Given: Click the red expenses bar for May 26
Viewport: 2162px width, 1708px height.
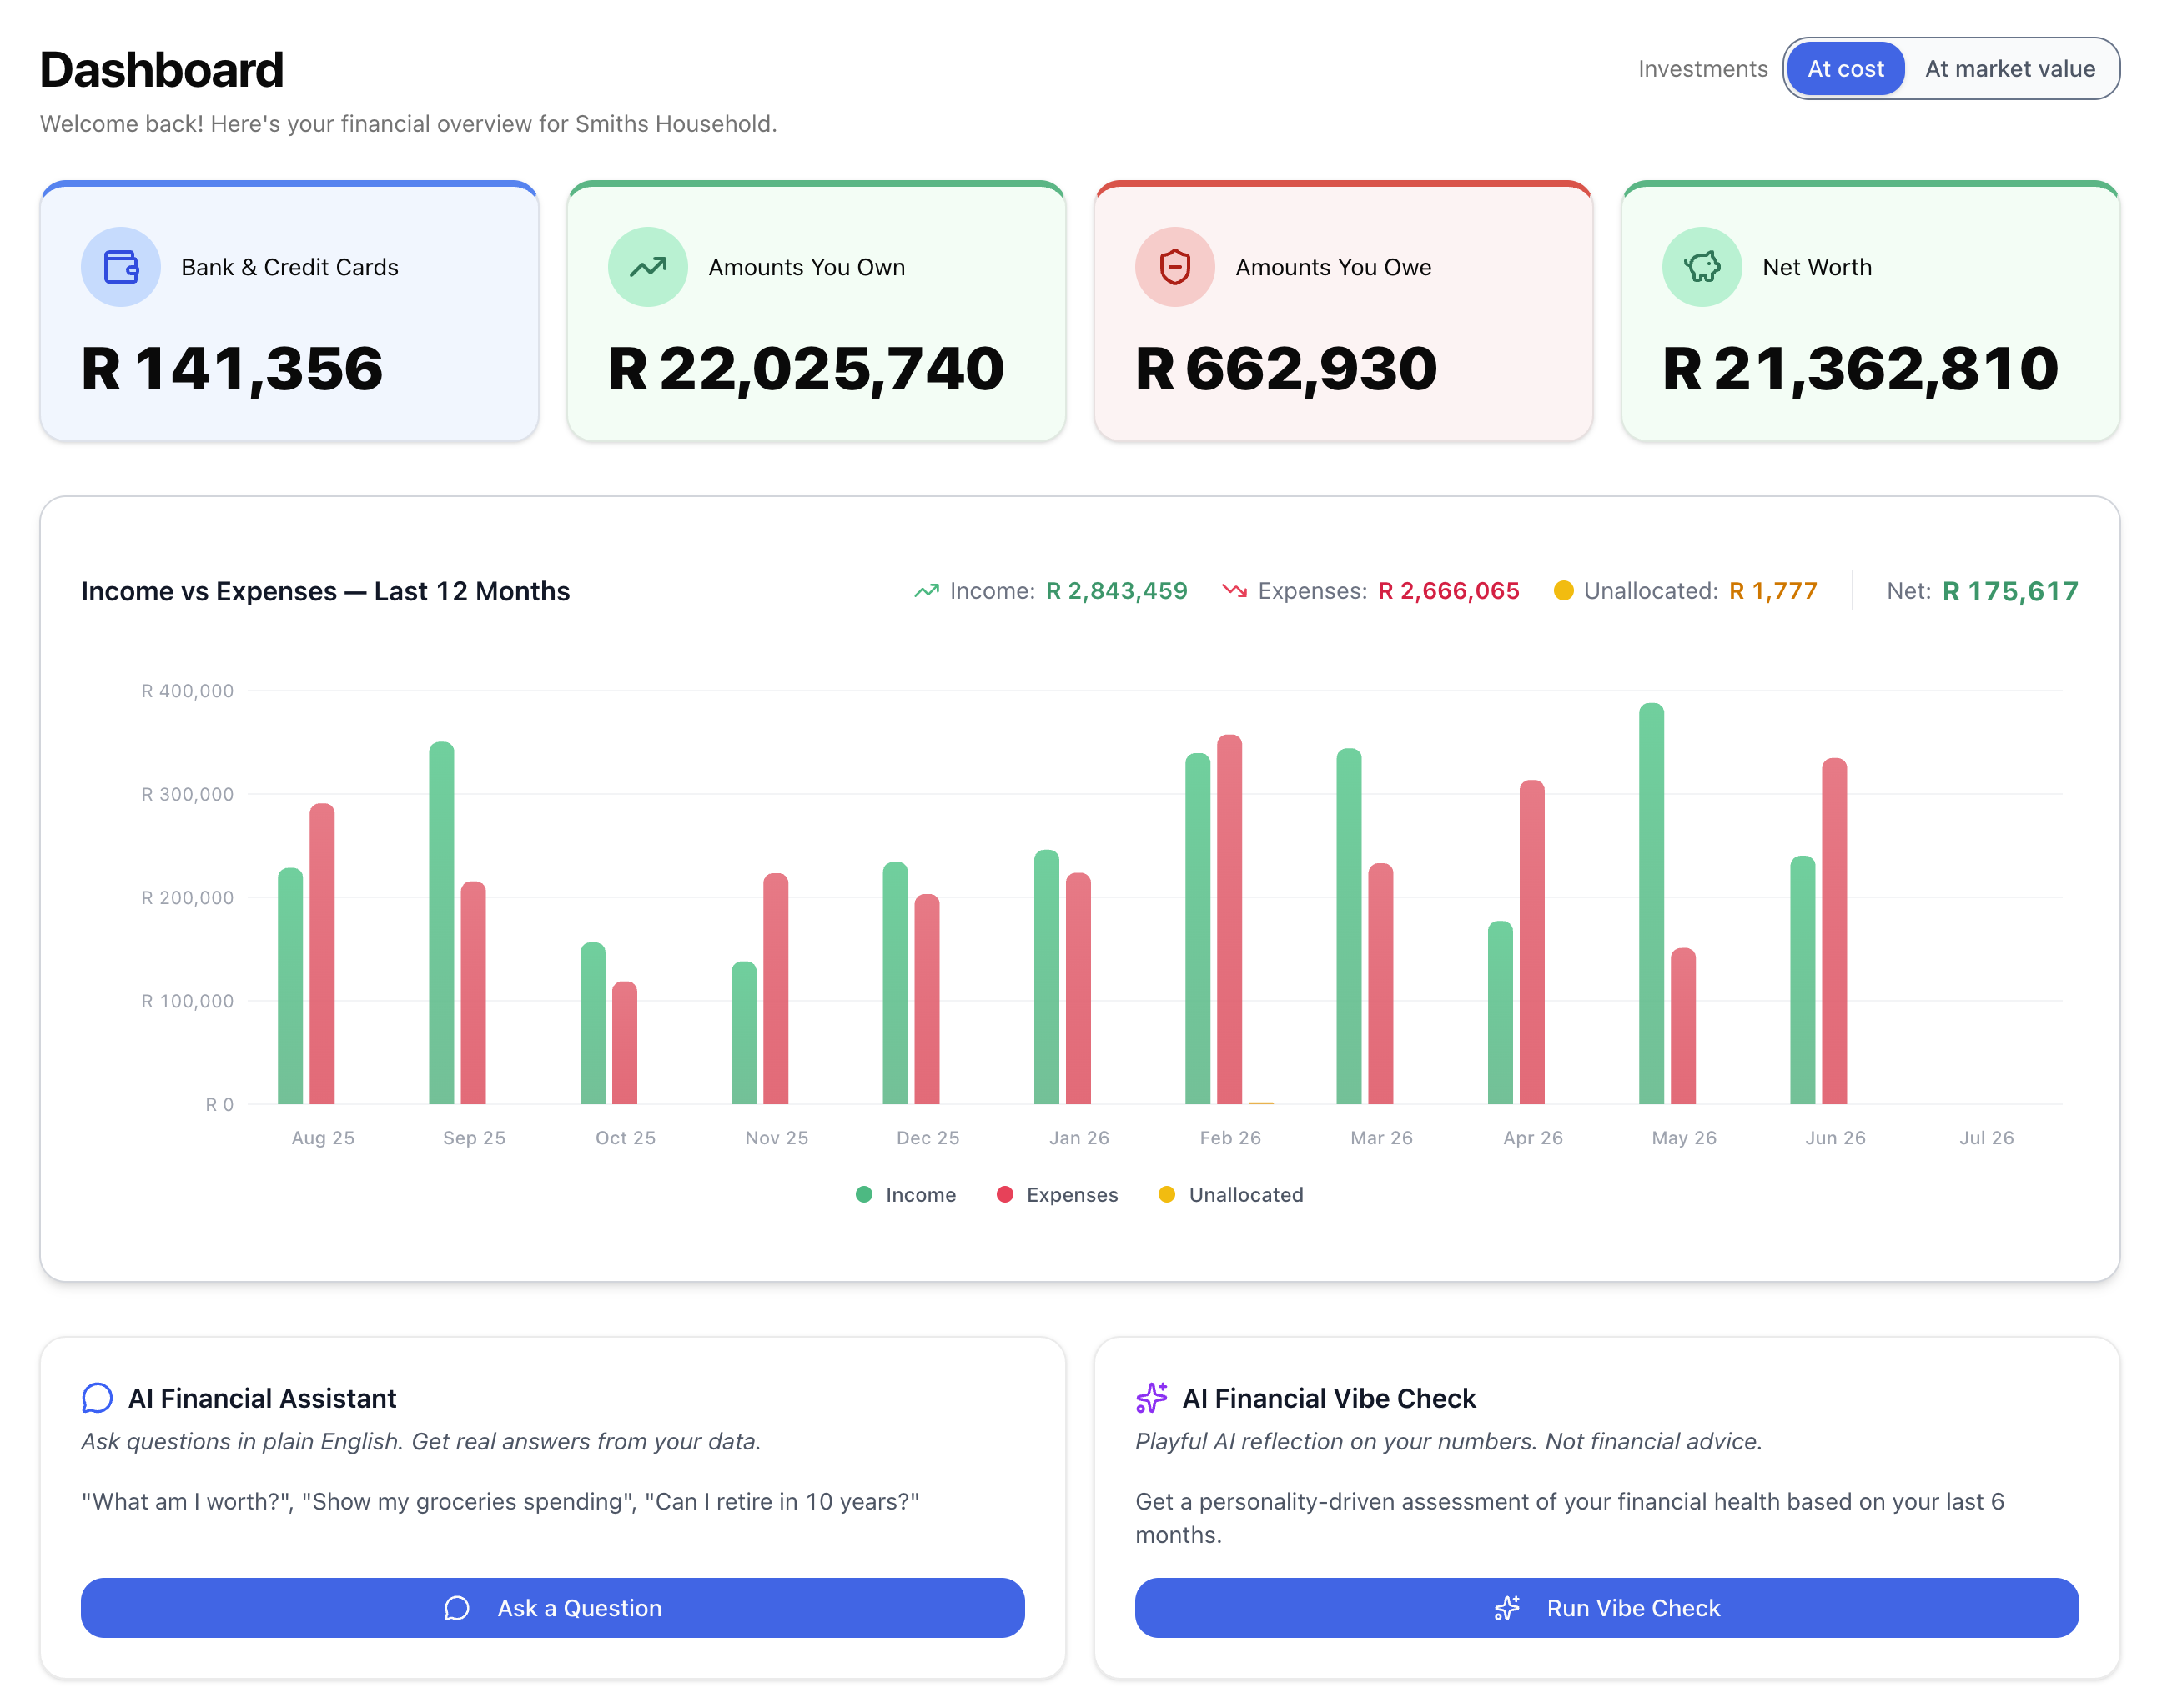Looking at the screenshot, I should click(x=1684, y=1026).
